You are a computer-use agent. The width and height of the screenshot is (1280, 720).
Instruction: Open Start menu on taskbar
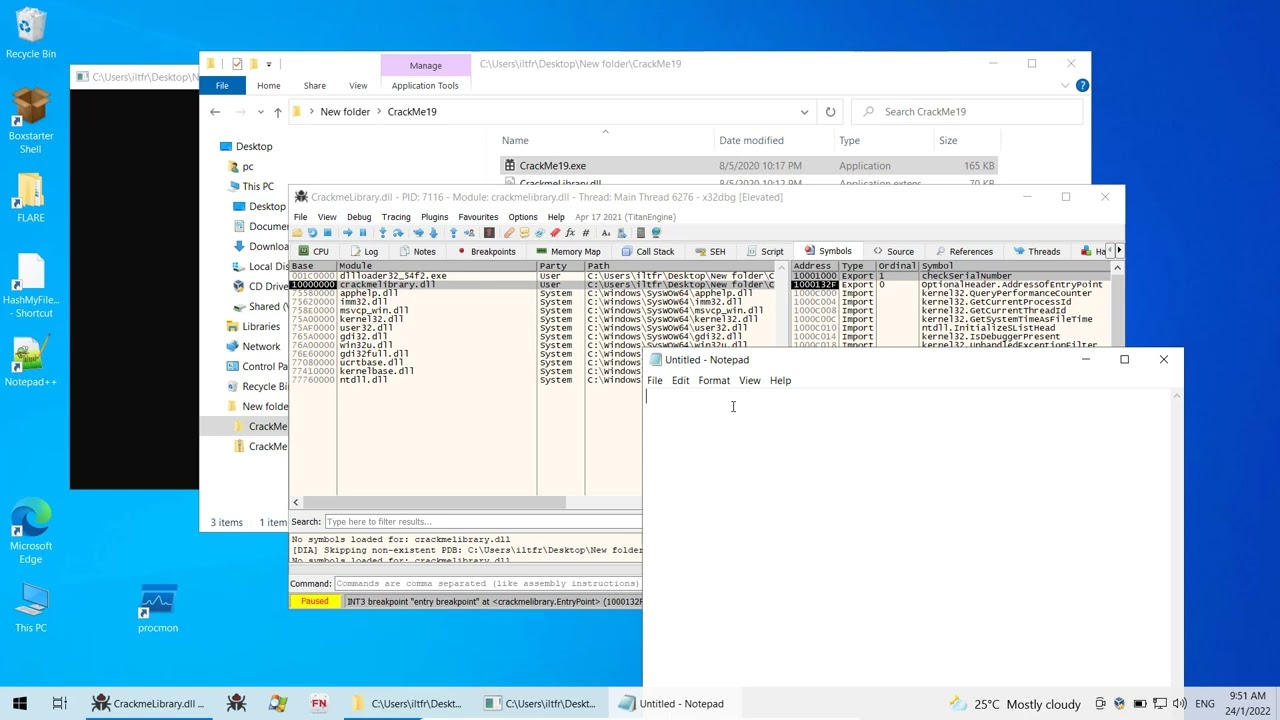[x=20, y=704]
